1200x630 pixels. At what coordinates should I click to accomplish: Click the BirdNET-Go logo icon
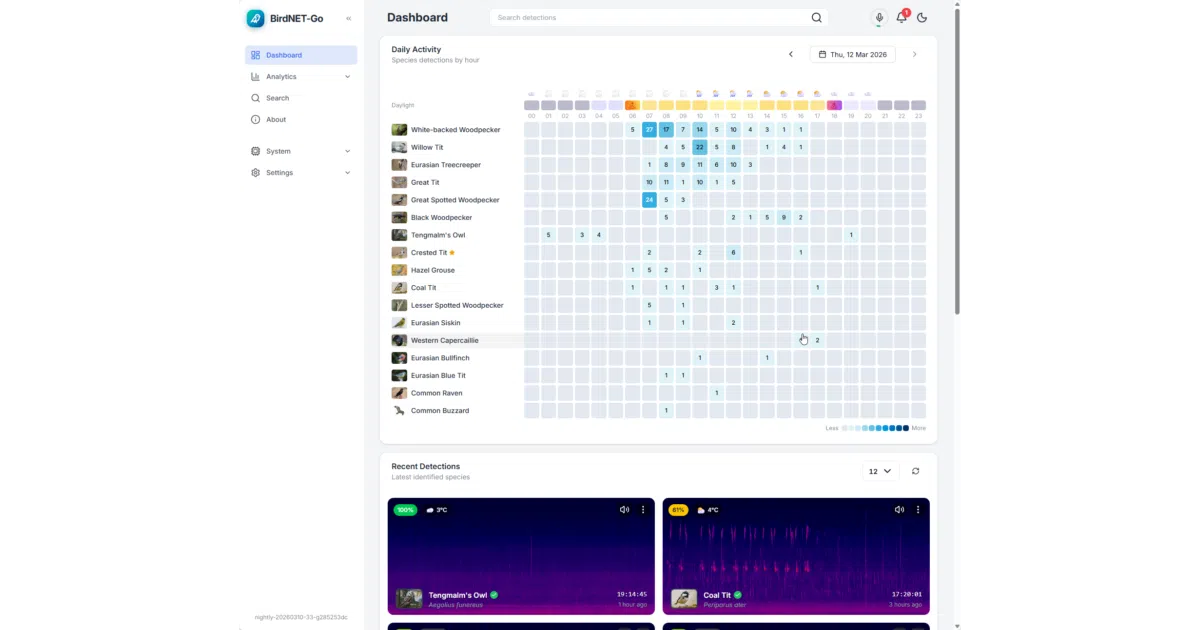coord(256,18)
